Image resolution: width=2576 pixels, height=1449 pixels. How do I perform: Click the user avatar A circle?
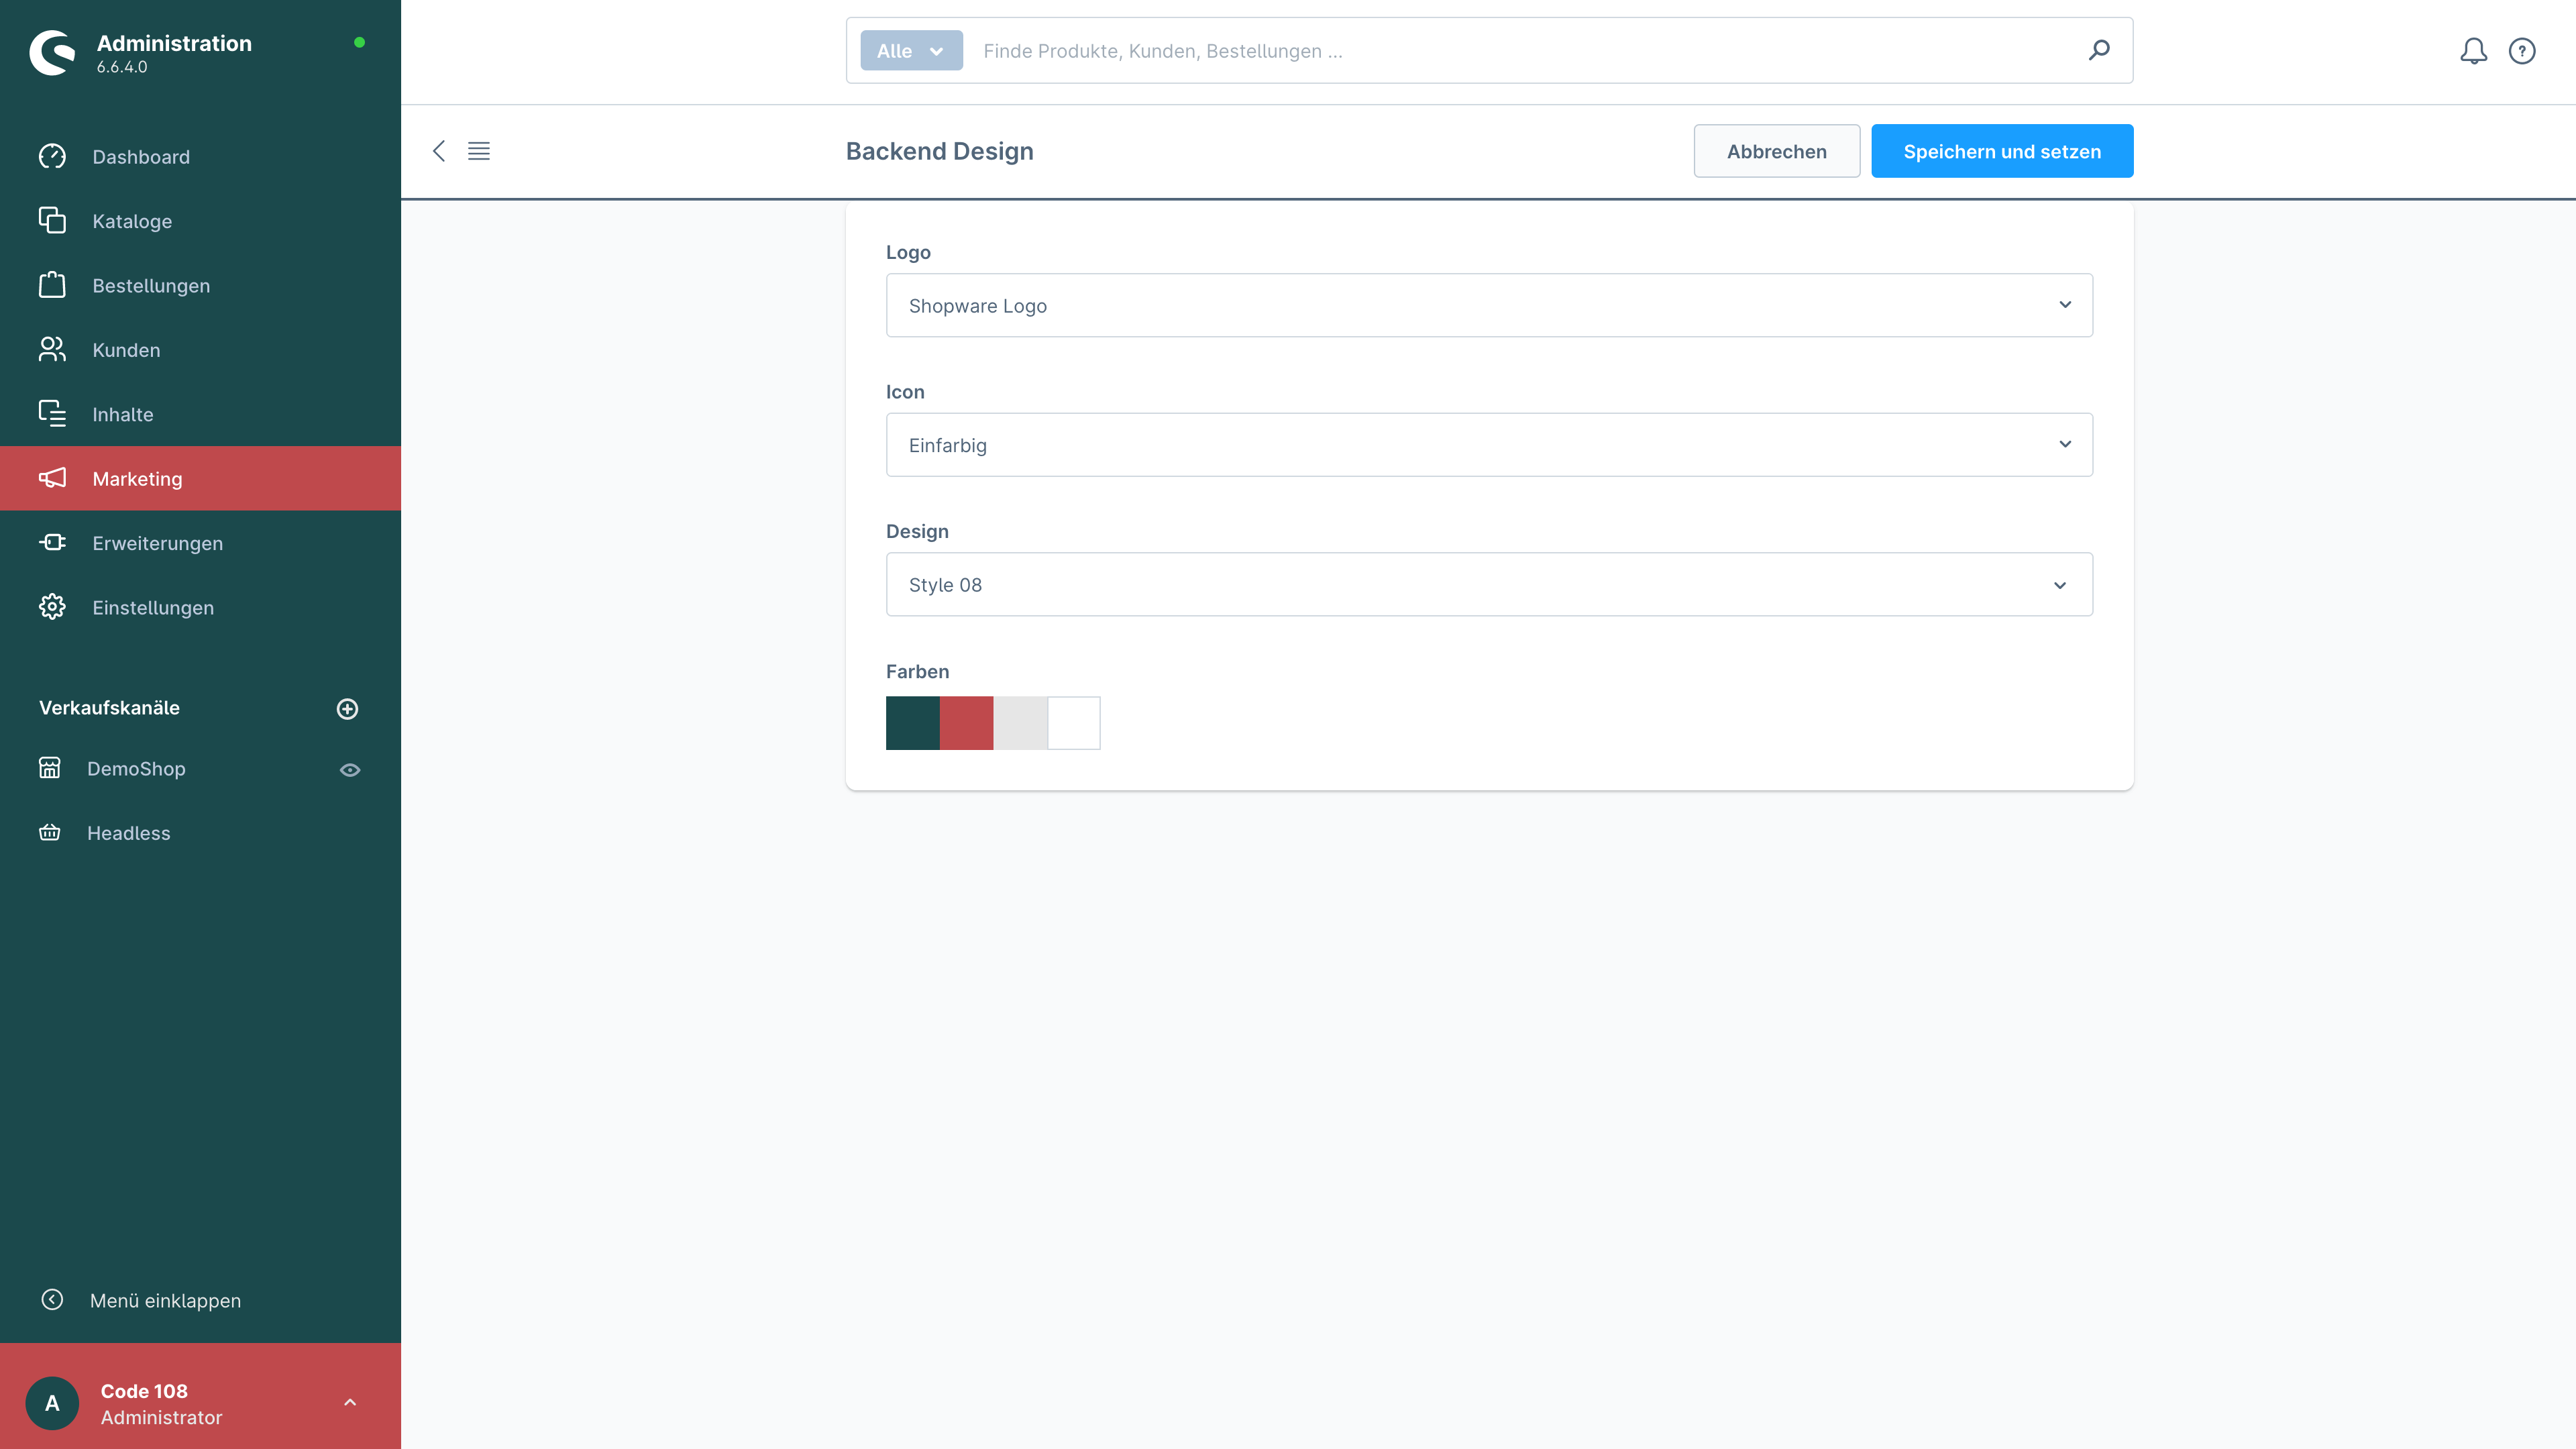(52, 1403)
